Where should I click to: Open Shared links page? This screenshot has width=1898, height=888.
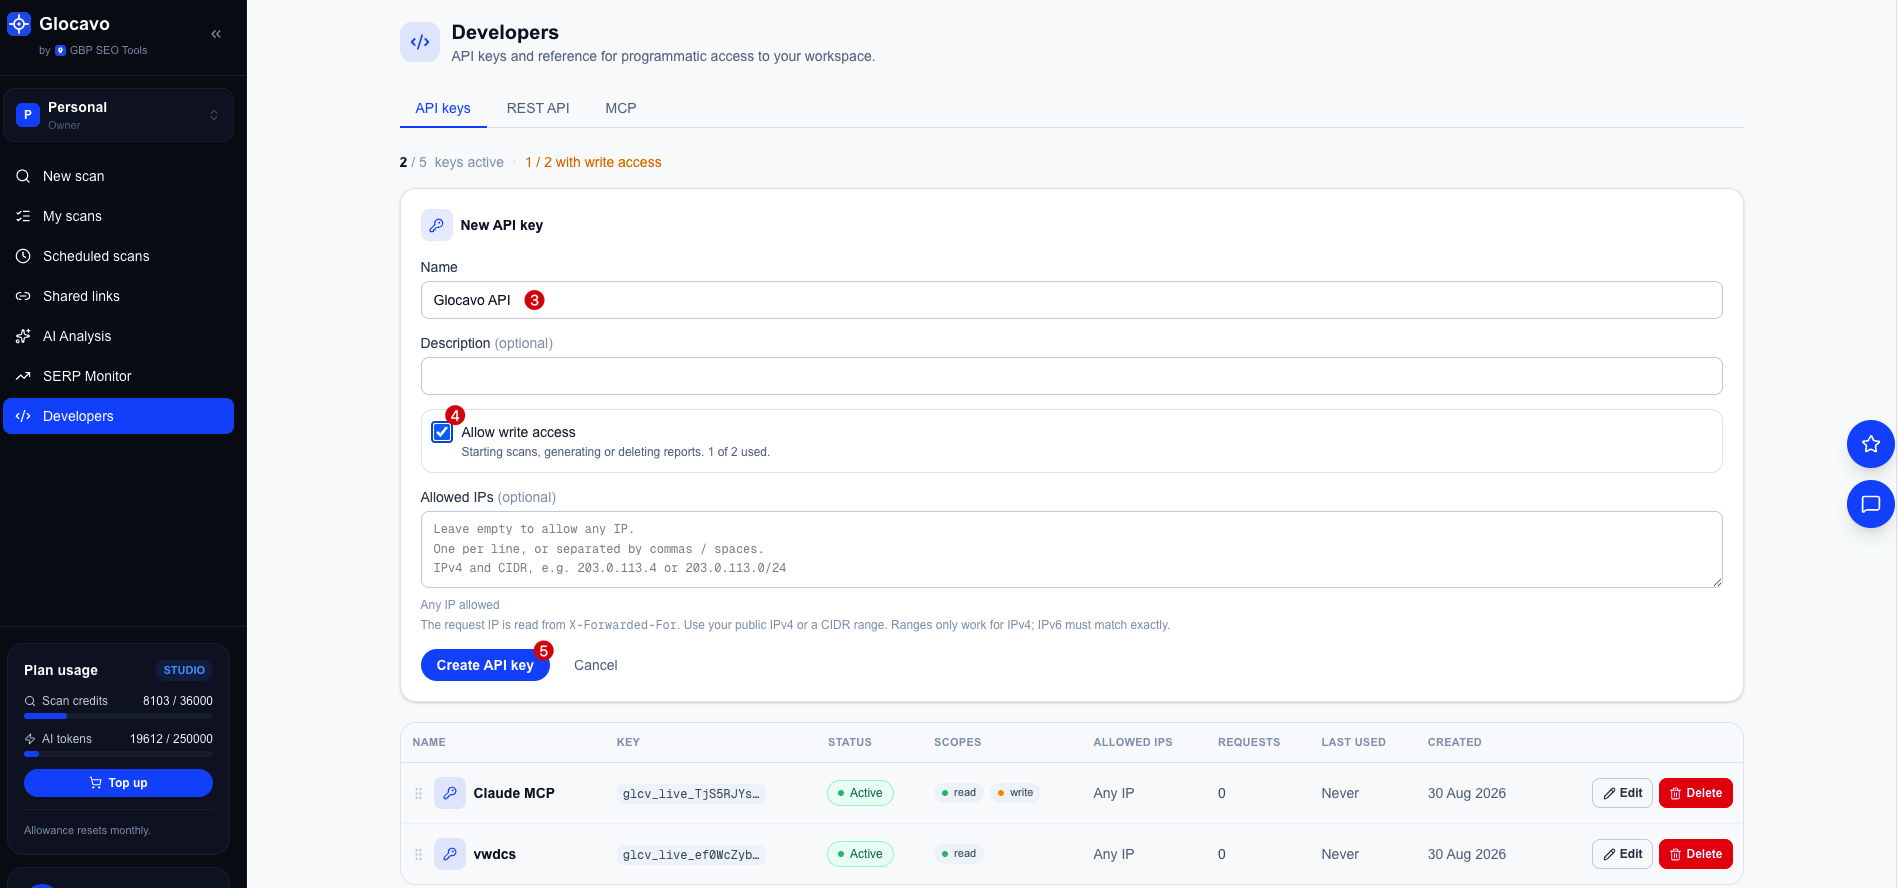tap(118, 296)
